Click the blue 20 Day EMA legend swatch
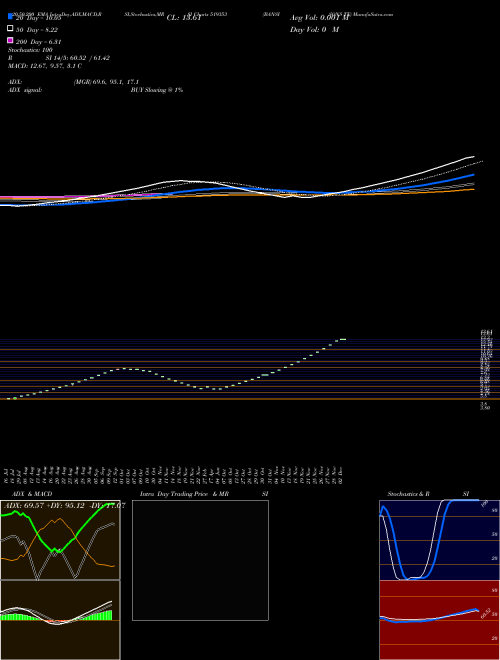Viewport: 500px width, 660px height. pos(10,17)
